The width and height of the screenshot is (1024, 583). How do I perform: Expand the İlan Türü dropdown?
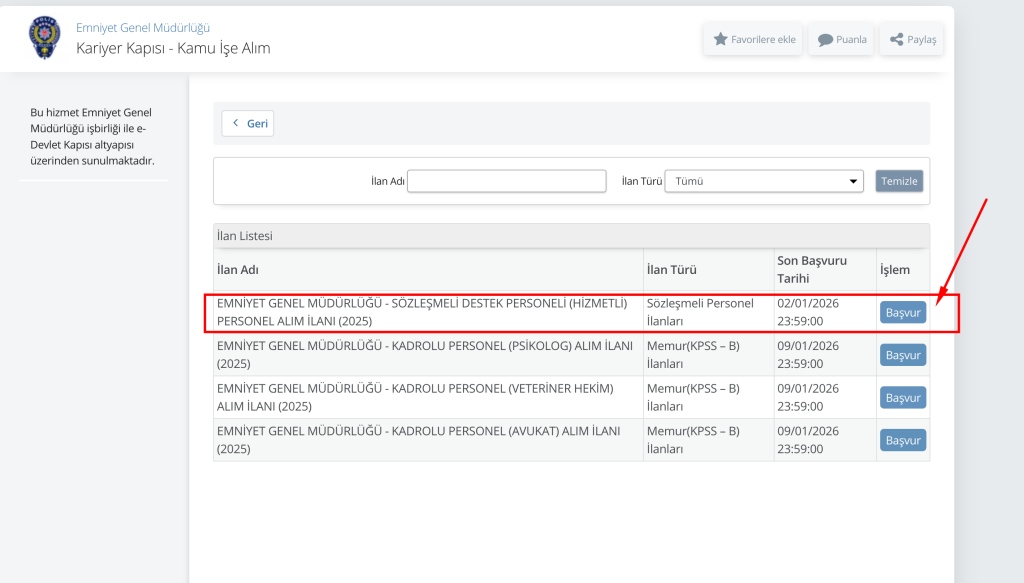click(x=764, y=181)
